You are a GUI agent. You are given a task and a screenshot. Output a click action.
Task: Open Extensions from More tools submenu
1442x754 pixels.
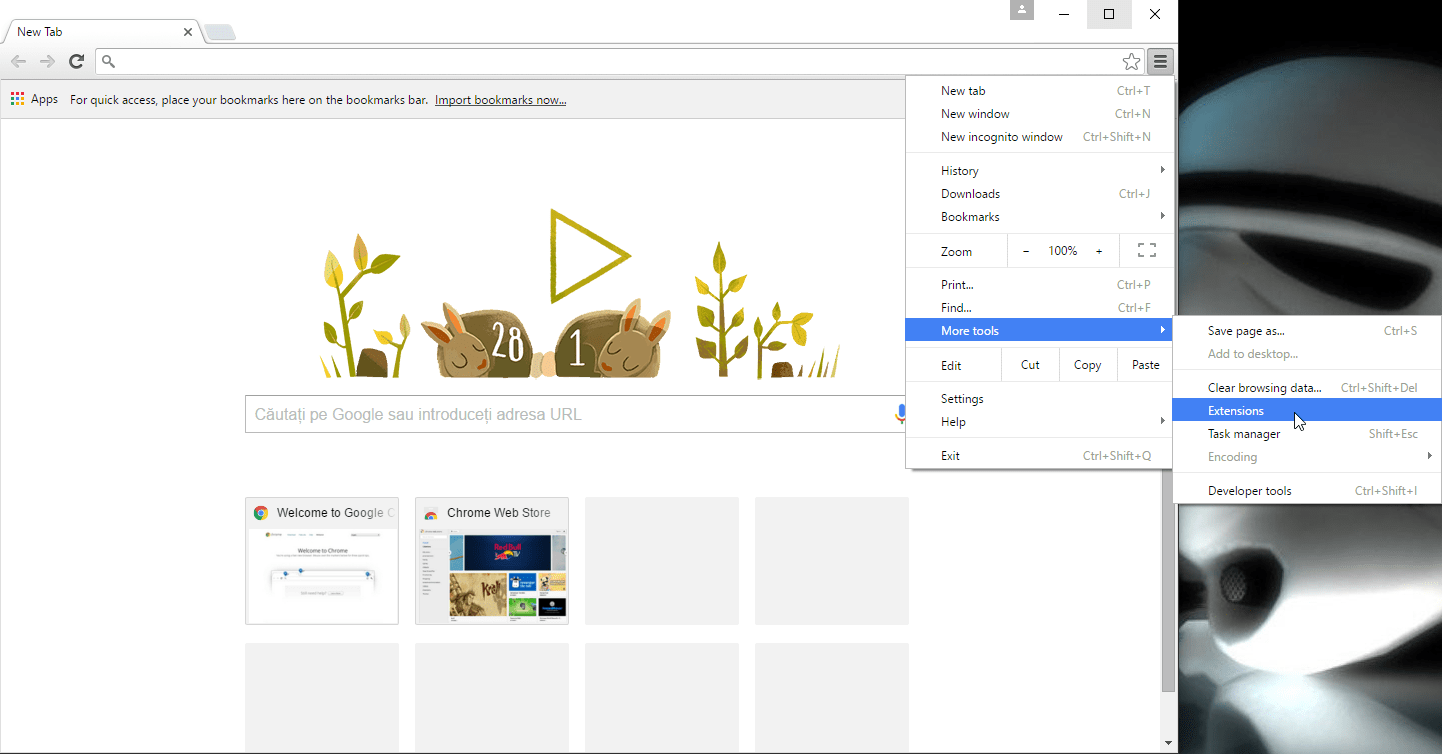pyautogui.click(x=1307, y=411)
